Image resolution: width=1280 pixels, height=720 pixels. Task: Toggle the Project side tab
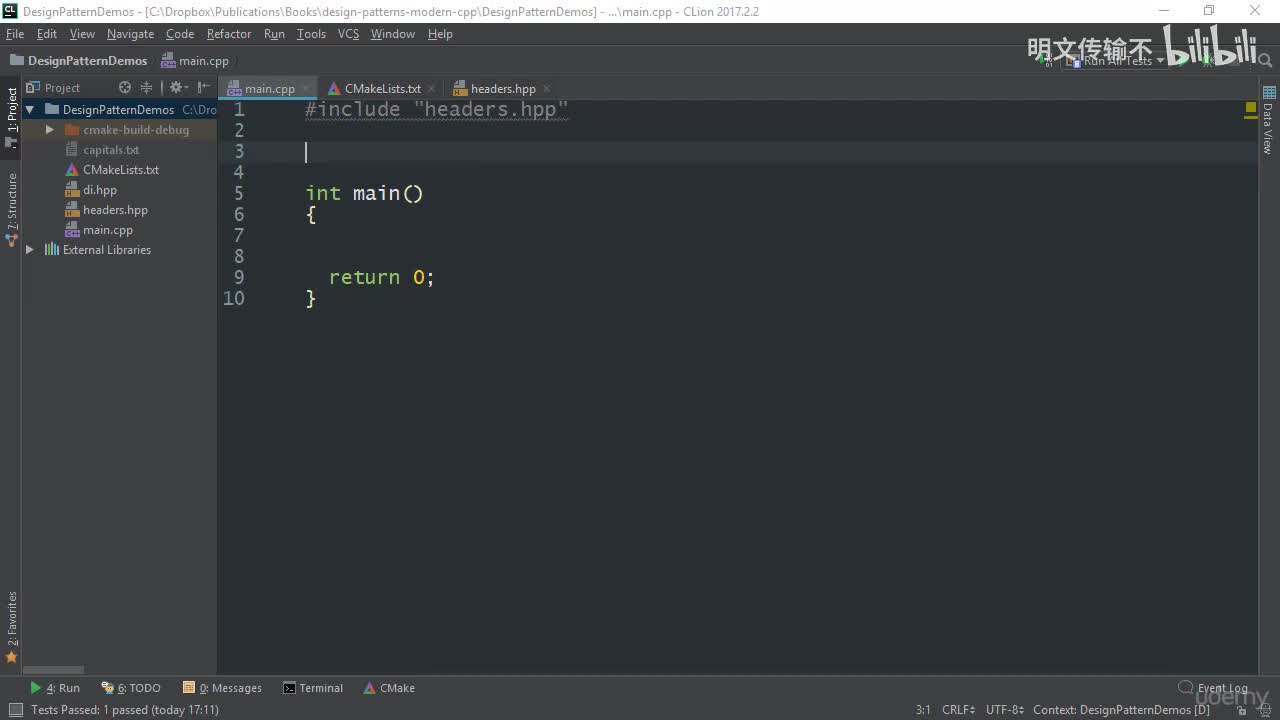[x=11, y=118]
